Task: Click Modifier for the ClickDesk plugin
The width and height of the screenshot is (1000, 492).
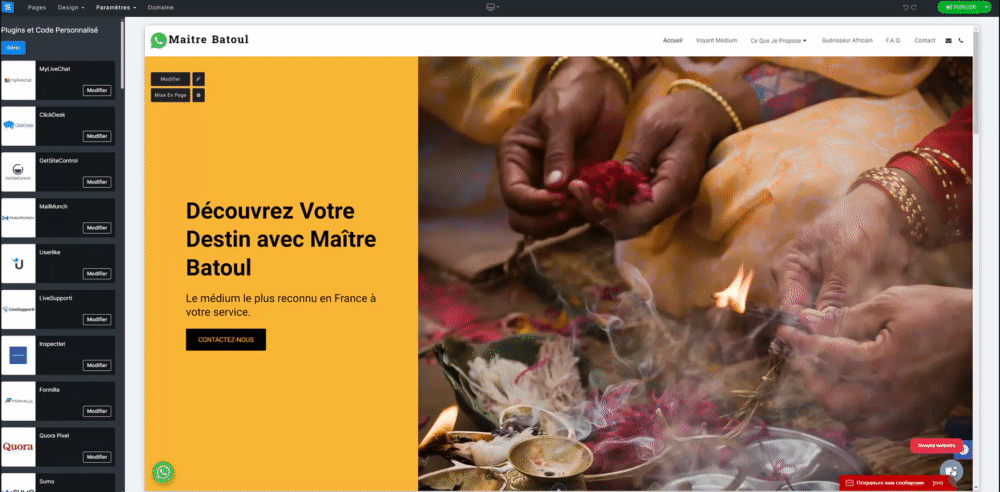Action: pyautogui.click(x=97, y=136)
